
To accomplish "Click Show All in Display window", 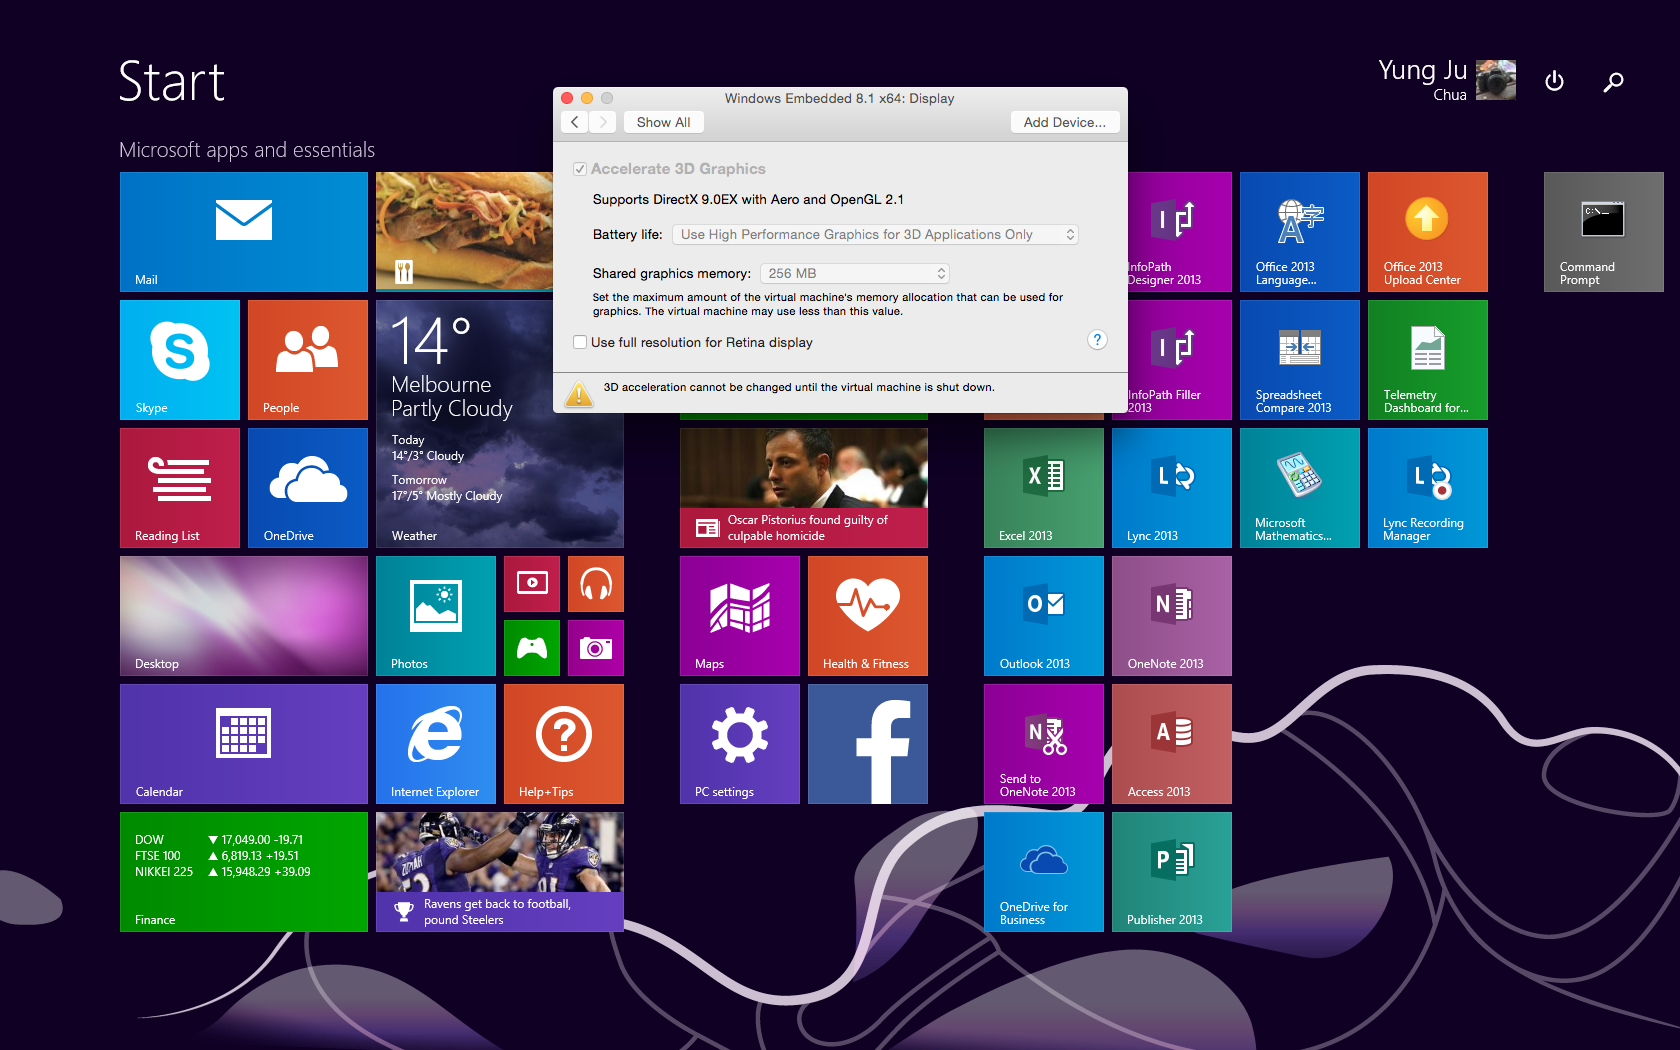I will pos(664,122).
